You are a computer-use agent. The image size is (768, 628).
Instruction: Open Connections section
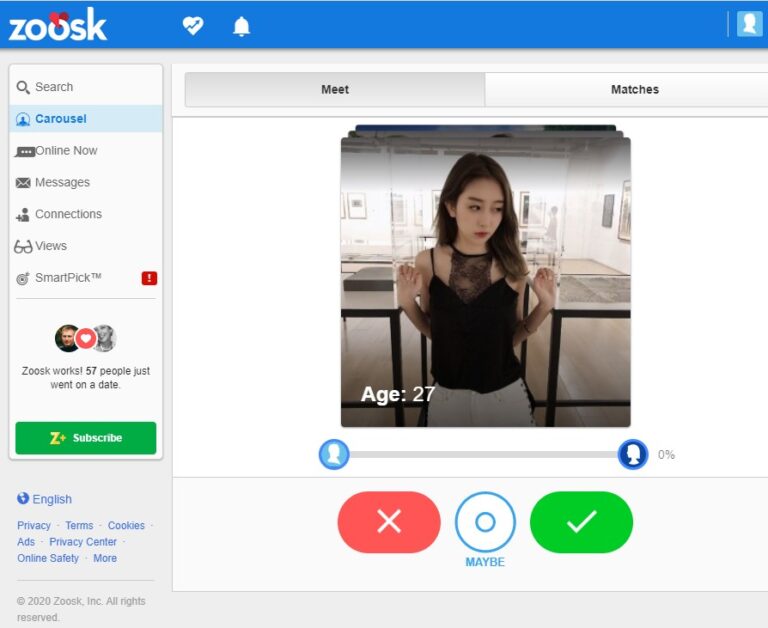tap(86, 215)
